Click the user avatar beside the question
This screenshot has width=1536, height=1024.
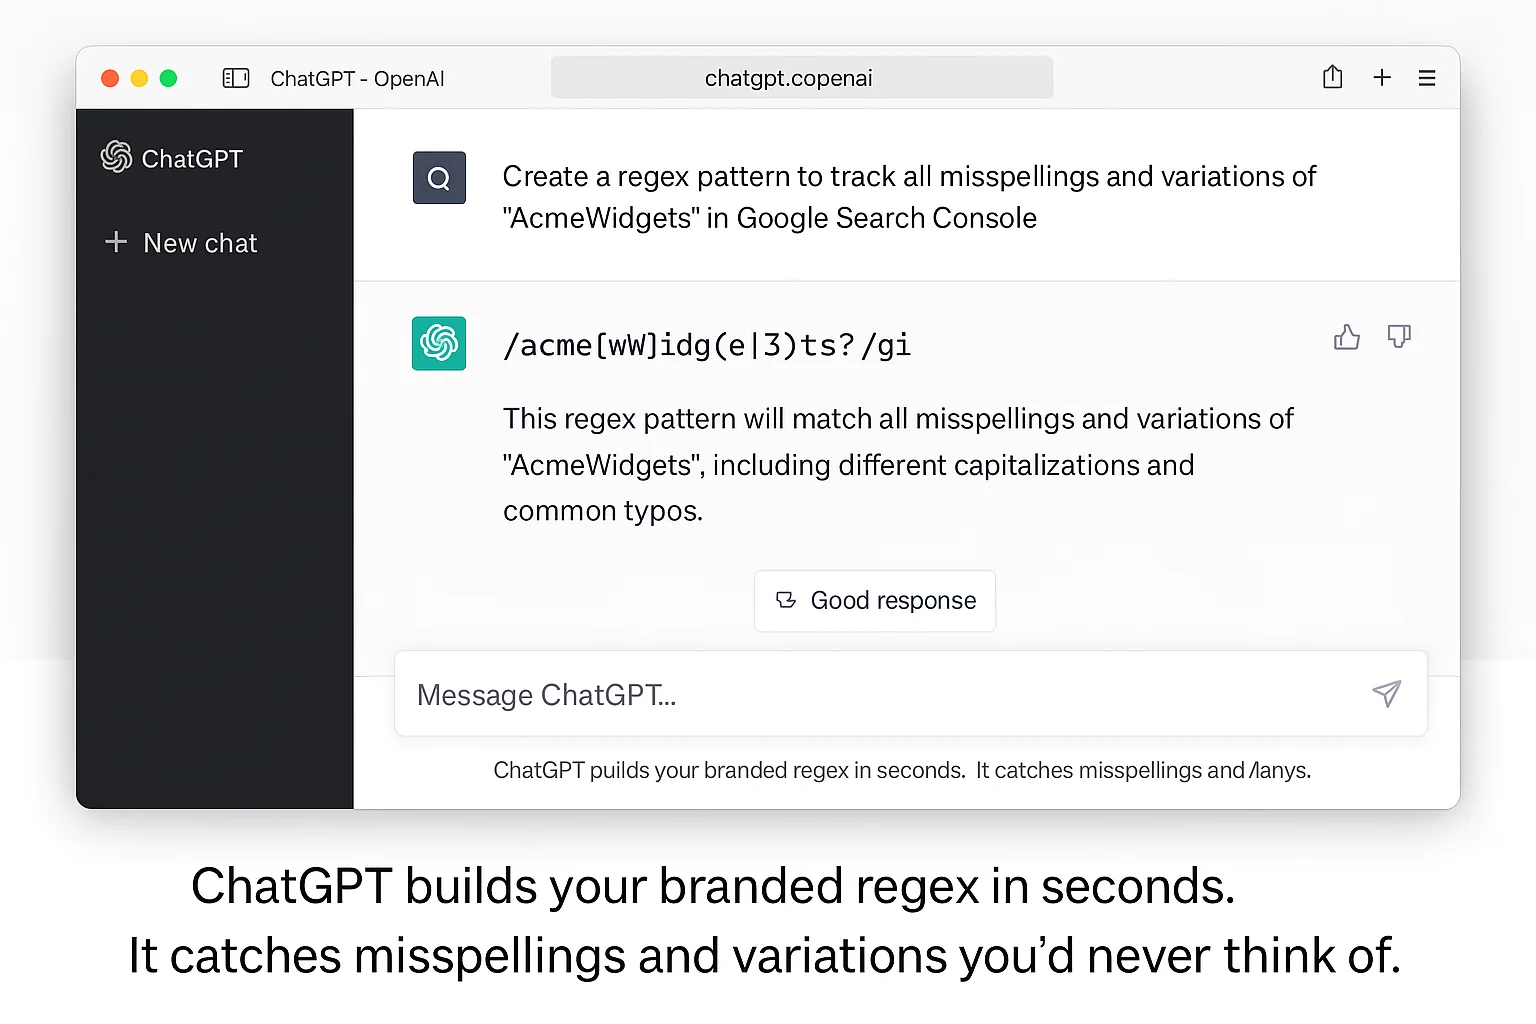tap(439, 177)
